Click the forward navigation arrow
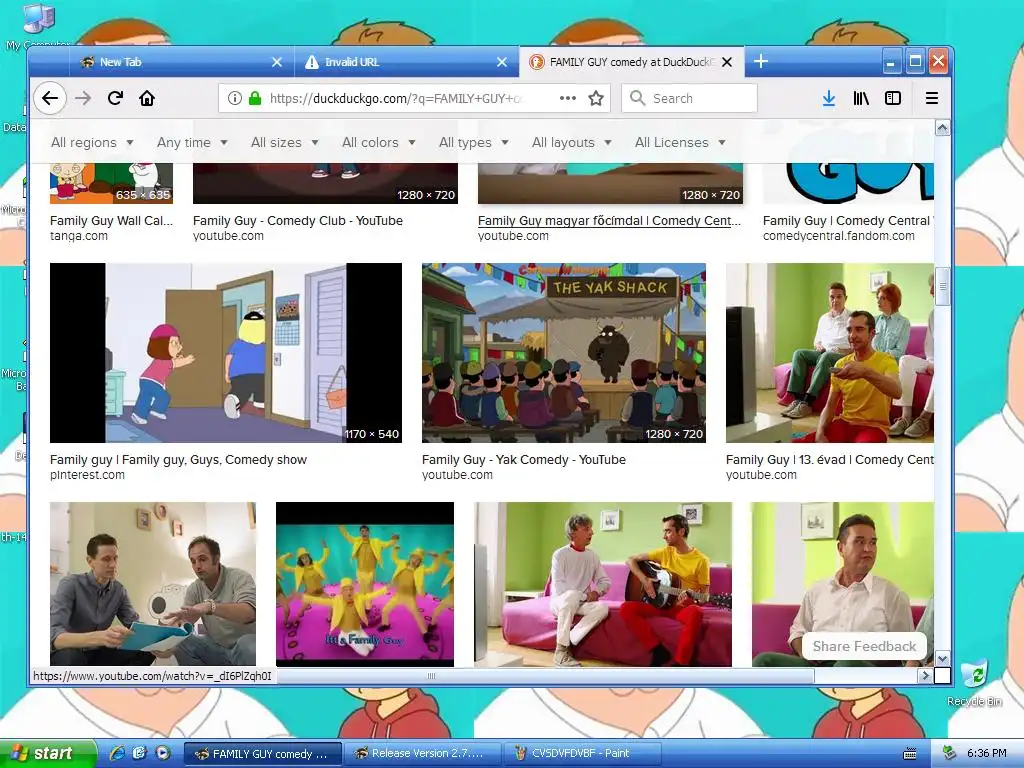The width and height of the screenshot is (1024, 768). click(x=83, y=99)
